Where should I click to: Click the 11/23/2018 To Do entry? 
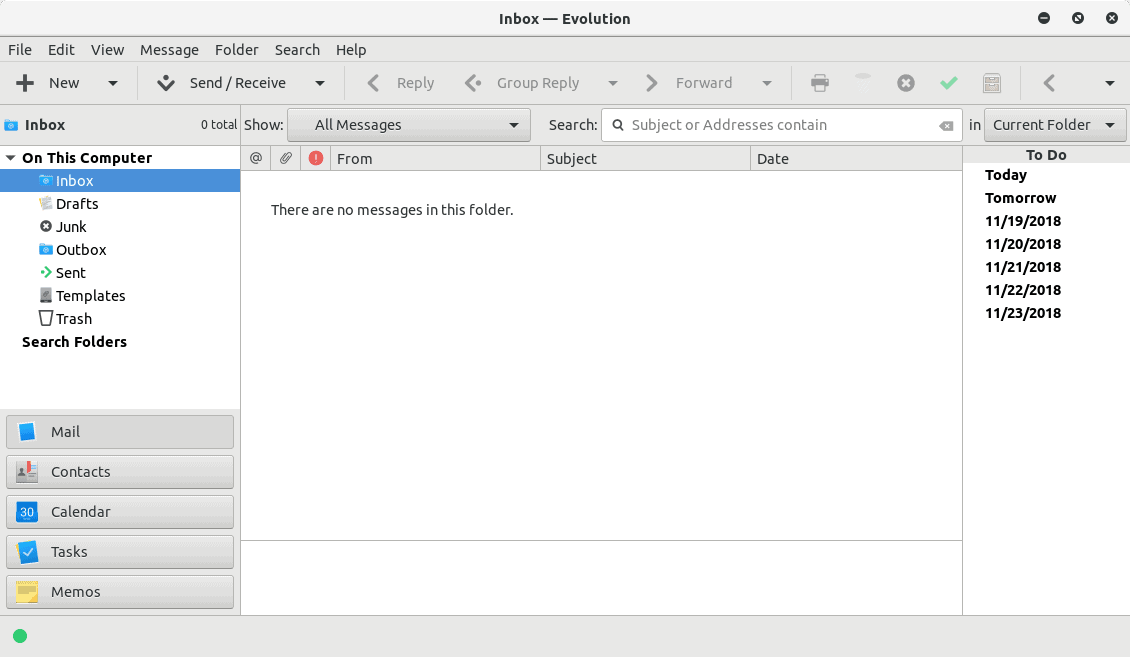tap(1023, 313)
